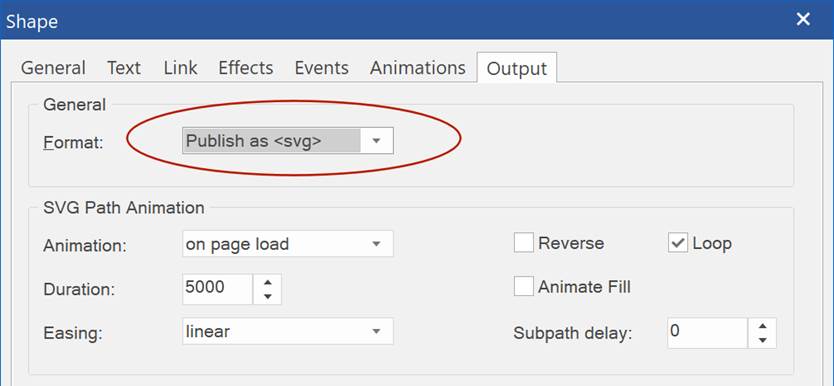Increase Duration with up arrow
This screenshot has width=834, height=386.
268,282
